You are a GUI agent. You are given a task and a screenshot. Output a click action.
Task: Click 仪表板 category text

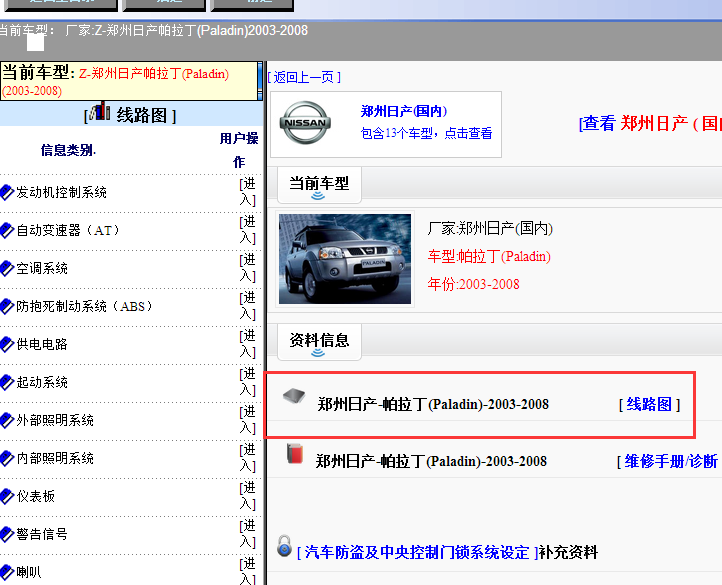(35, 496)
